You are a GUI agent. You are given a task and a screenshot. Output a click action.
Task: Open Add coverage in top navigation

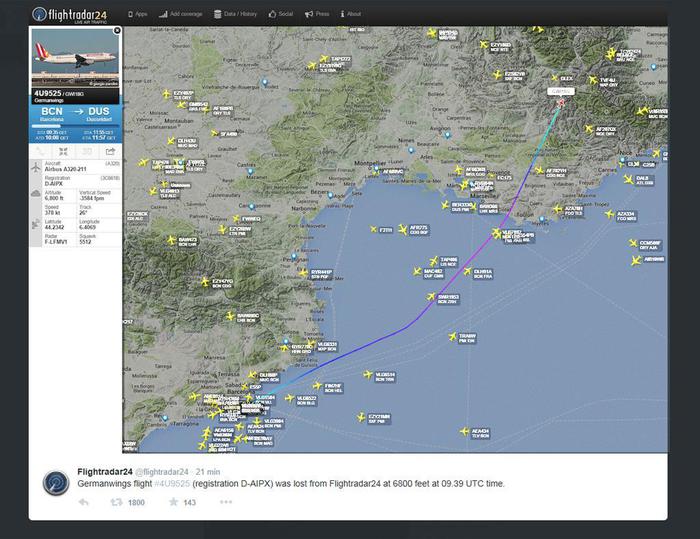(x=181, y=15)
